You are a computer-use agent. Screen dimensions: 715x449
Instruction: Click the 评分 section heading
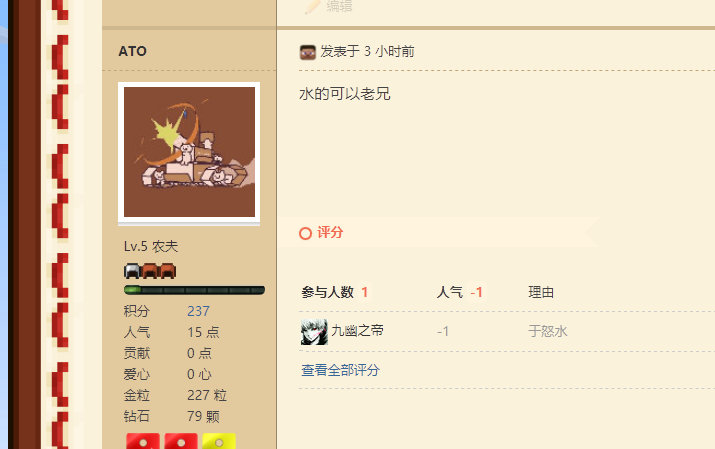330,232
